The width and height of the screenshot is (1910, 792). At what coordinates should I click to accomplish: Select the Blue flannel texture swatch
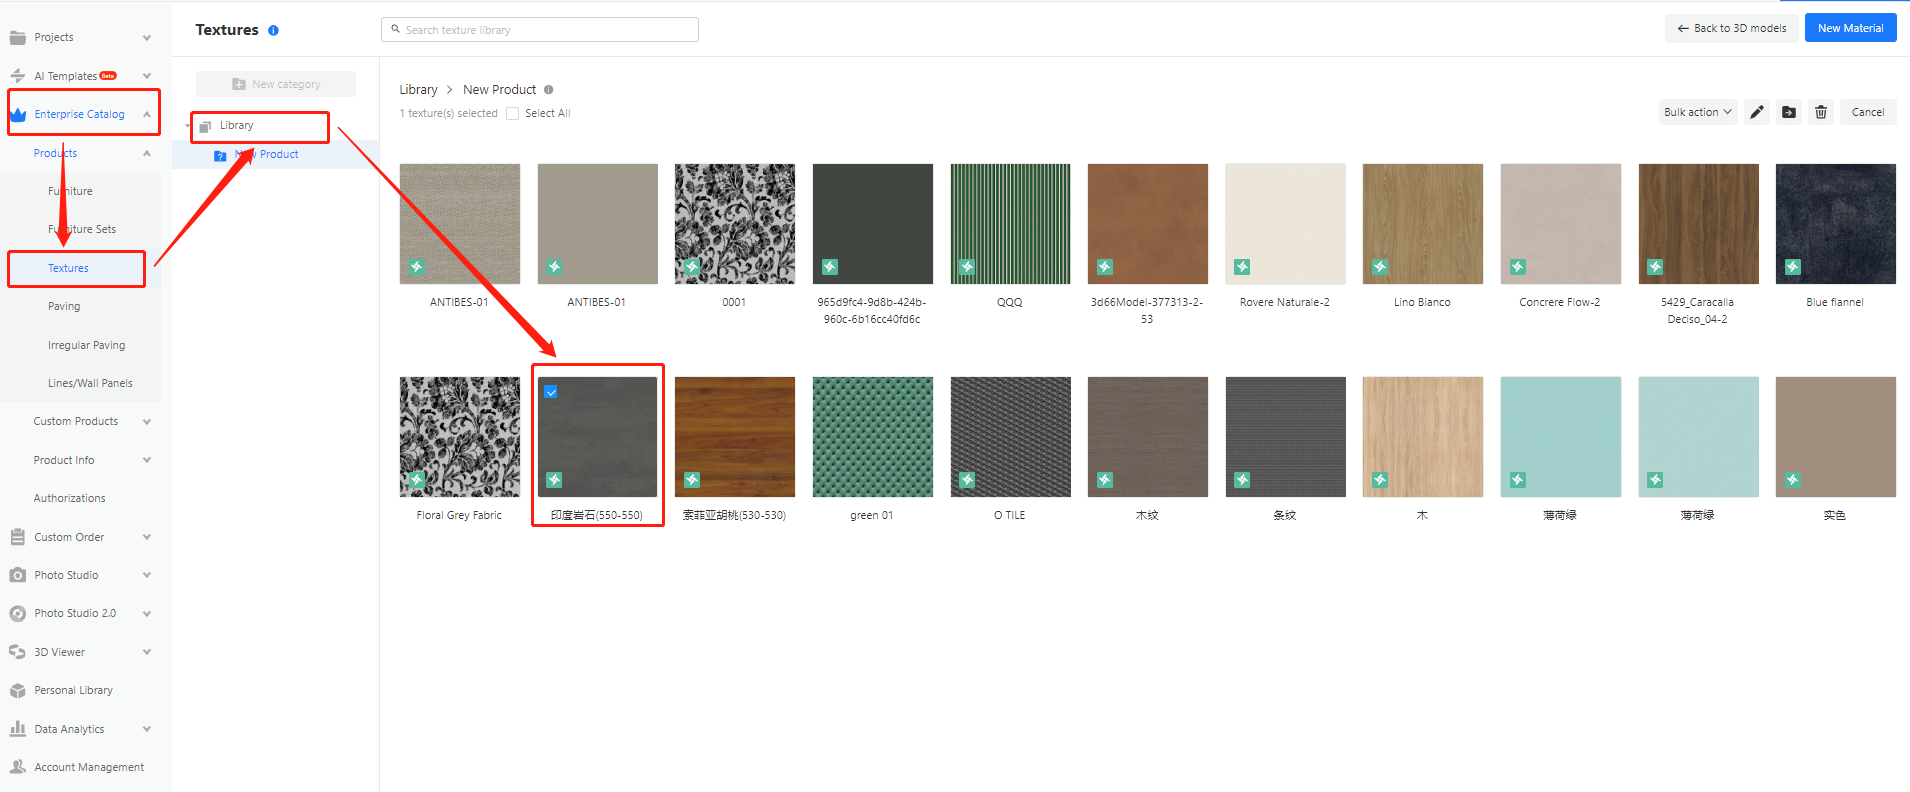pyautogui.click(x=1835, y=224)
